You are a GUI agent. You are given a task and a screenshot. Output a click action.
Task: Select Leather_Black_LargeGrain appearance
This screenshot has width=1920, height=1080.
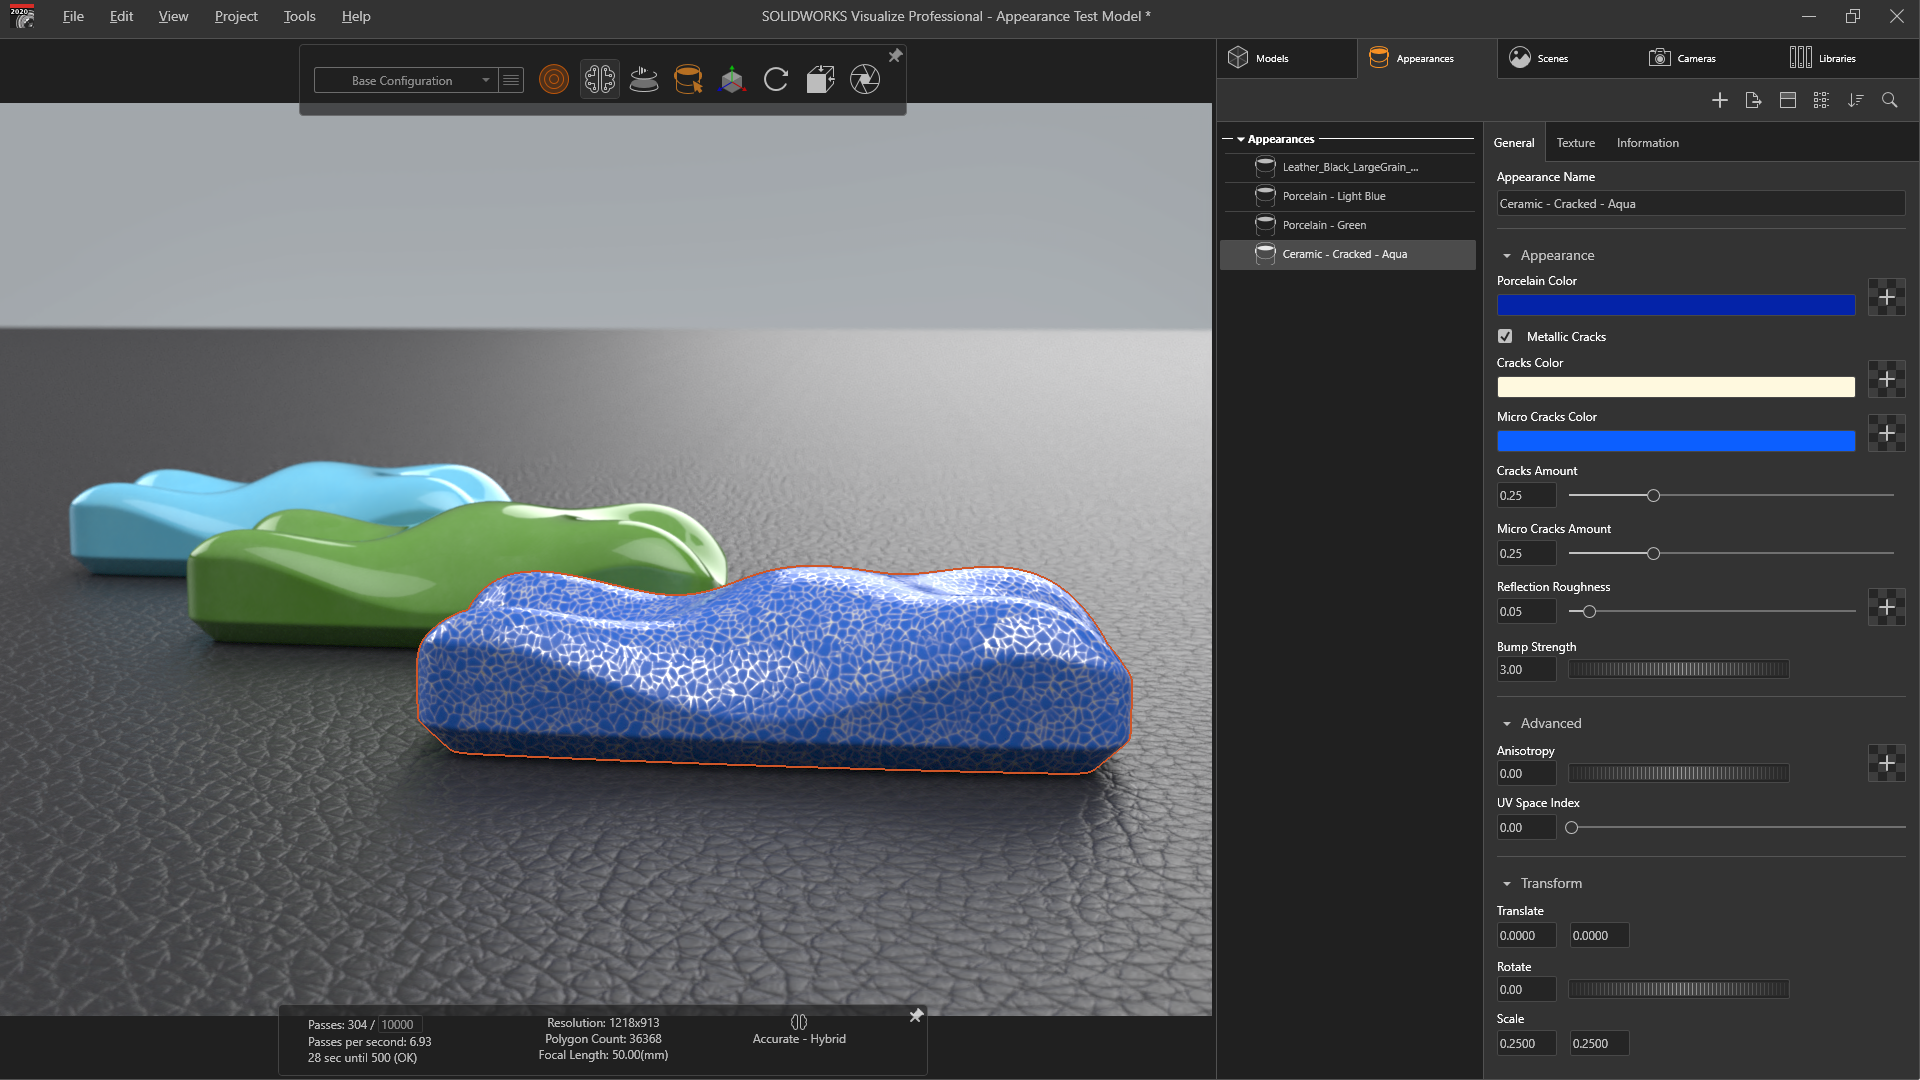click(1348, 167)
